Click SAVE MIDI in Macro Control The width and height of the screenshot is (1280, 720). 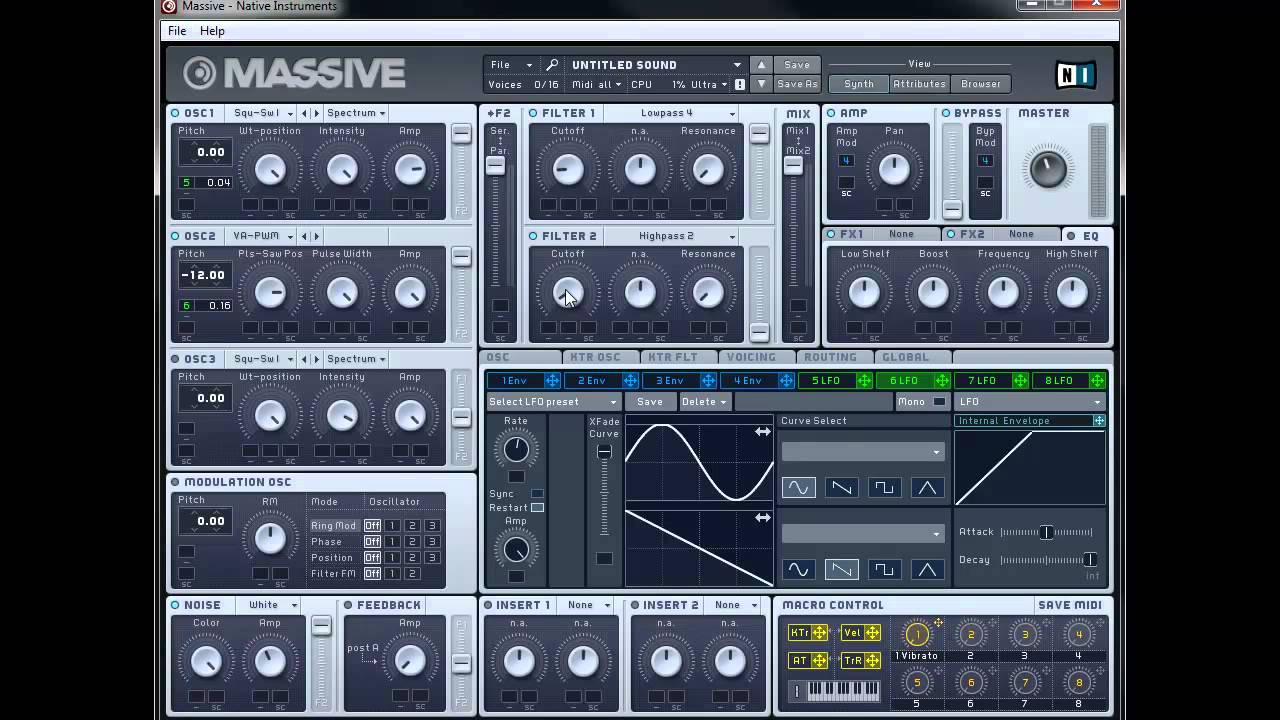coord(1069,605)
